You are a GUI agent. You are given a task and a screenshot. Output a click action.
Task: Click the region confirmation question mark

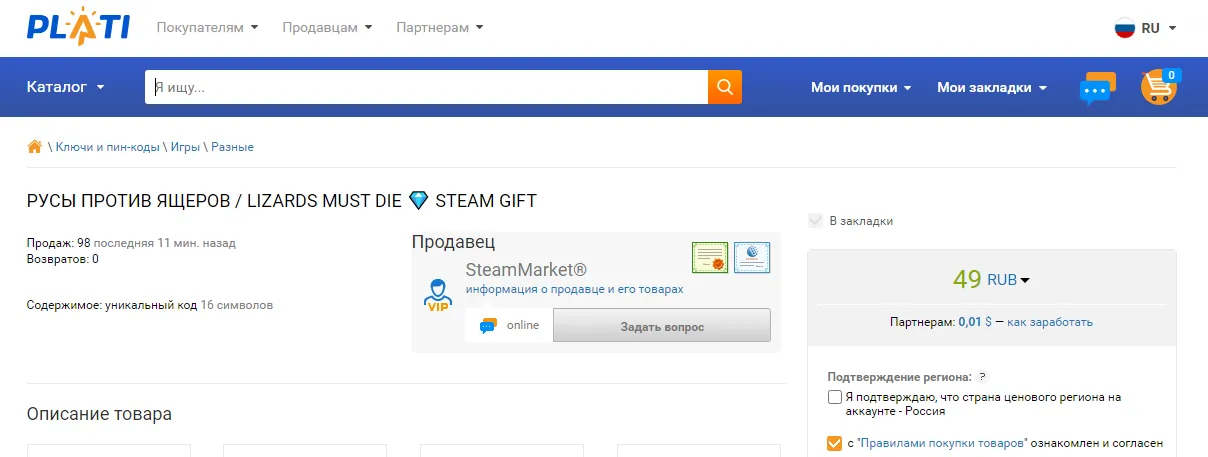982,377
